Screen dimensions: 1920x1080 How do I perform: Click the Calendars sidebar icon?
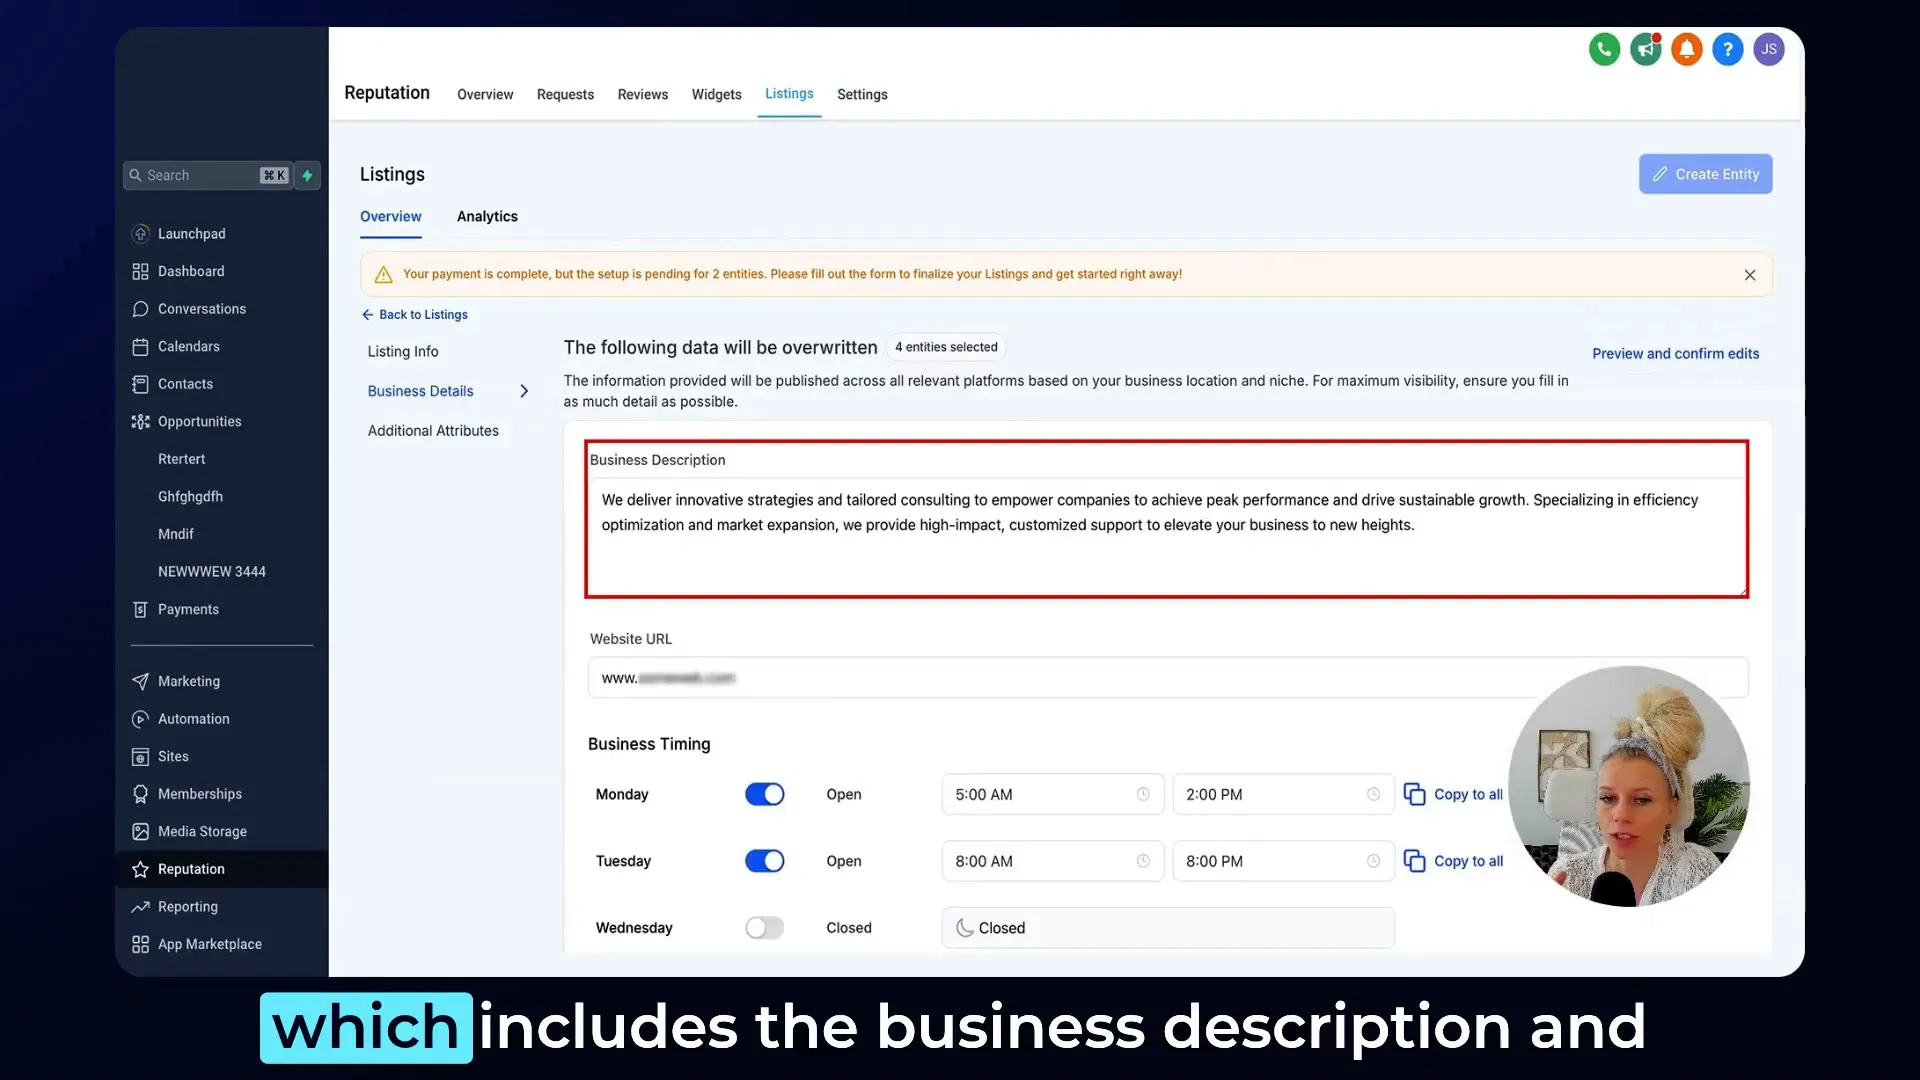coord(141,346)
